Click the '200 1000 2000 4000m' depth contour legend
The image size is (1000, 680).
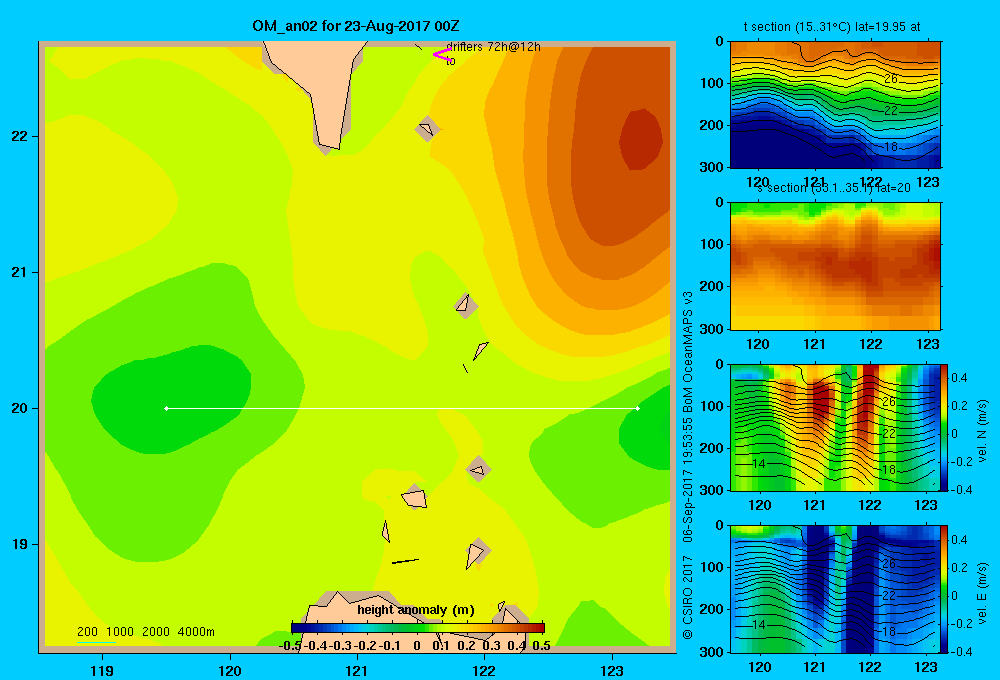coord(145,632)
